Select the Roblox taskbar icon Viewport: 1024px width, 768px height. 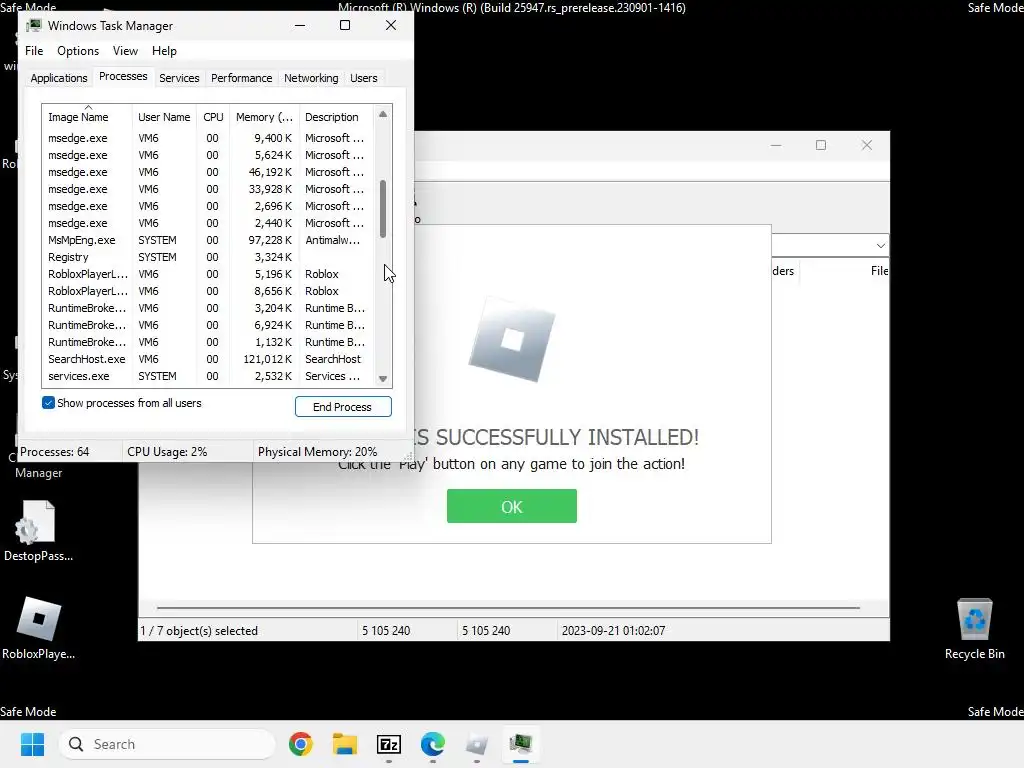coord(477,744)
